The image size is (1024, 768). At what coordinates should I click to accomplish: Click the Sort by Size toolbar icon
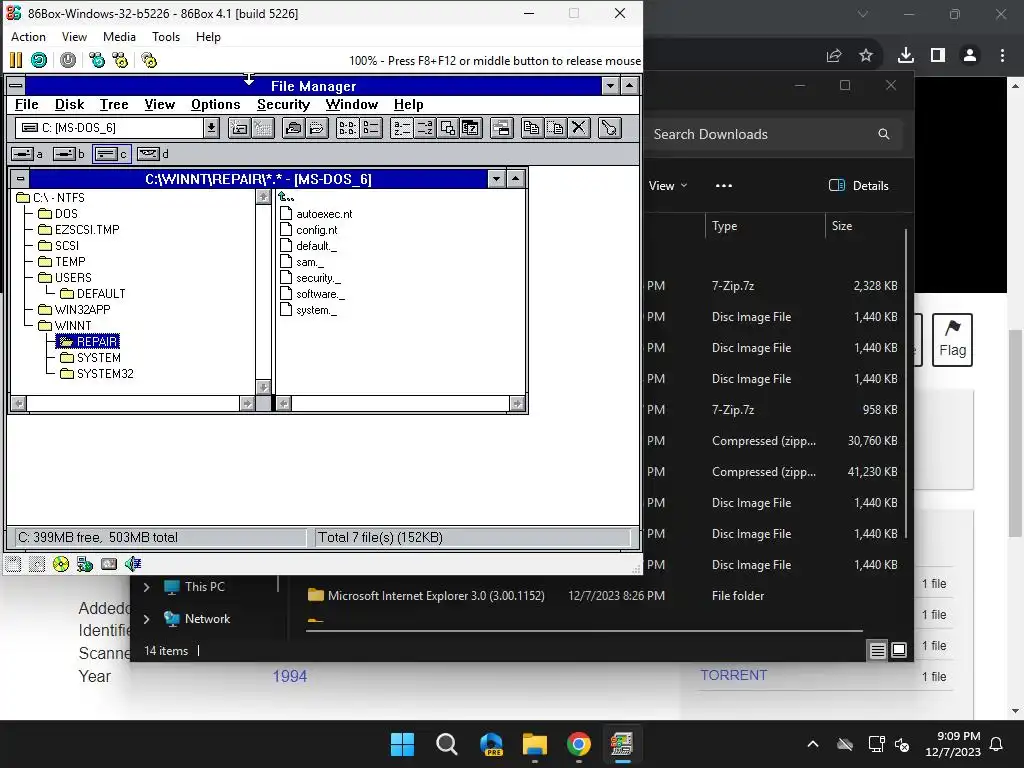point(448,128)
